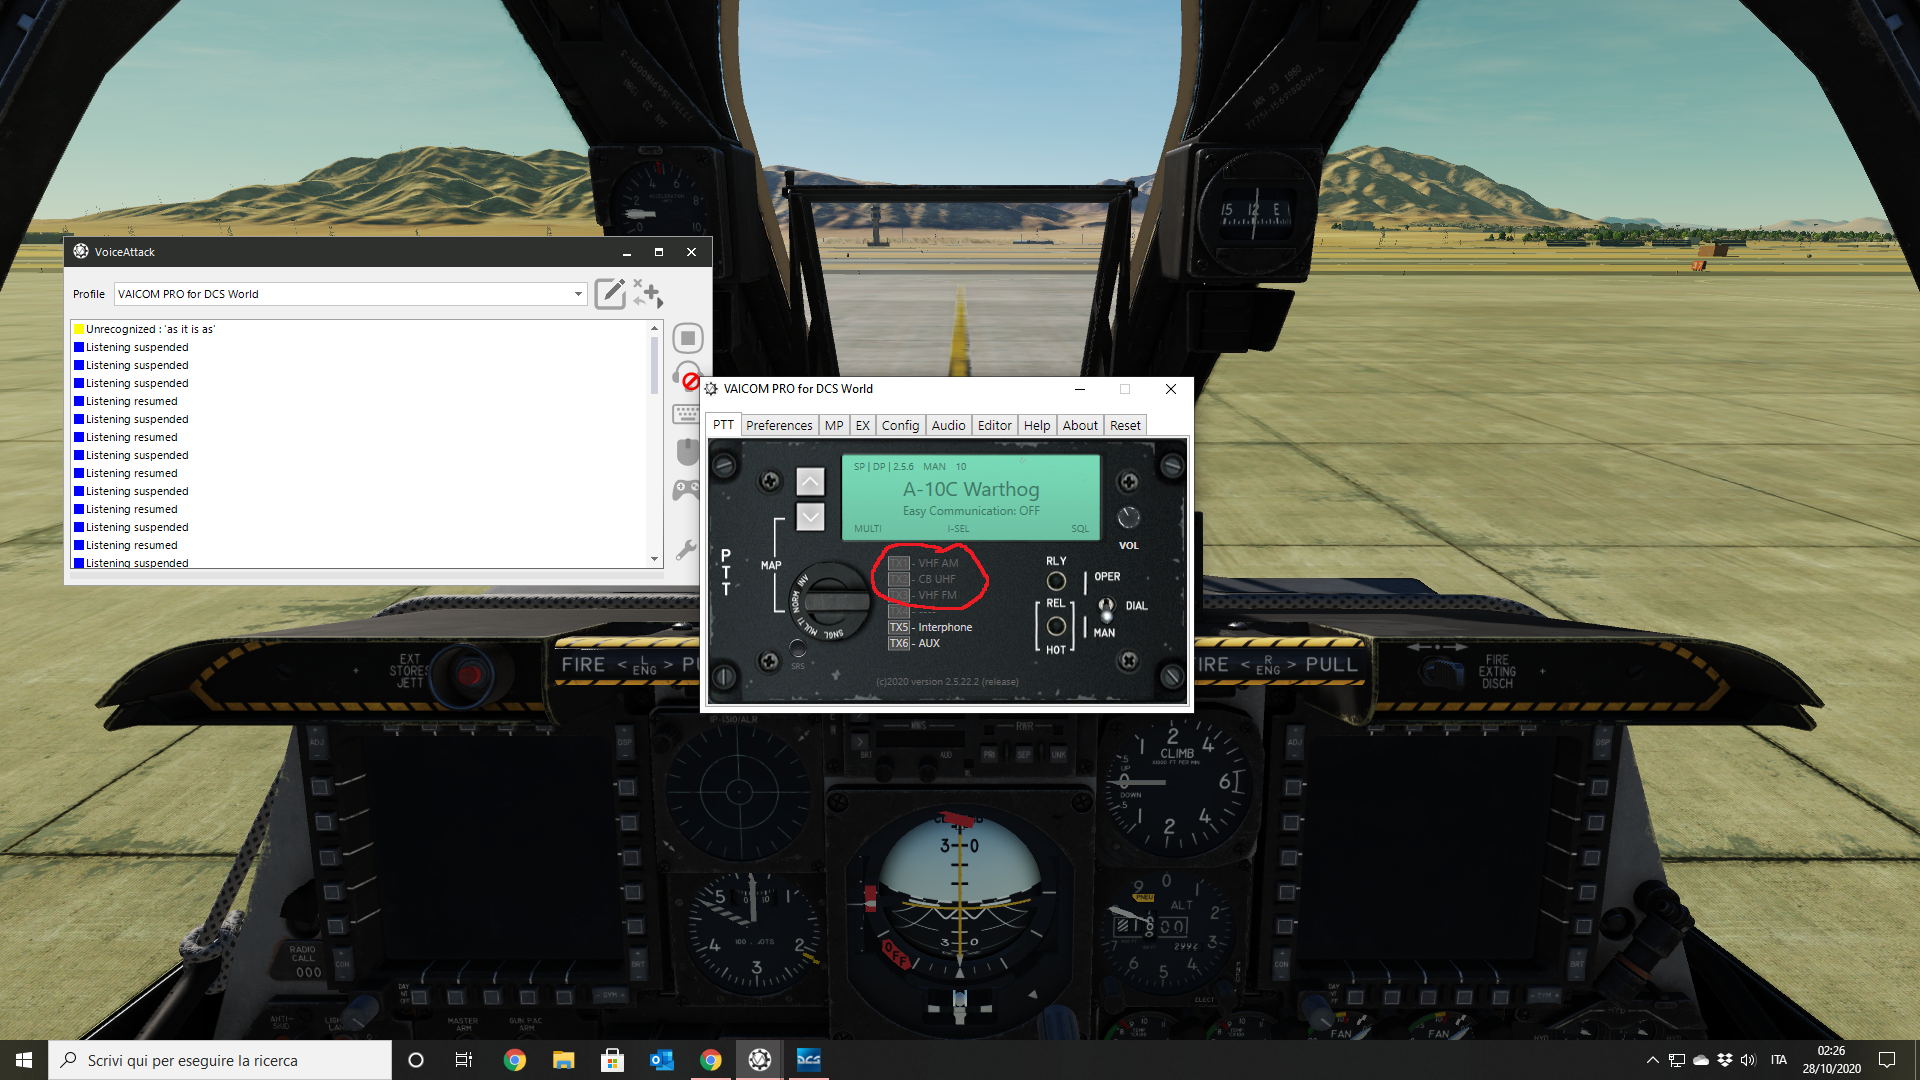Open Chrome icon between Outlook and VoiceAttack
Image resolution: width=1920 pixels, height=1080 pixels.
click(x=710, y=1060)
